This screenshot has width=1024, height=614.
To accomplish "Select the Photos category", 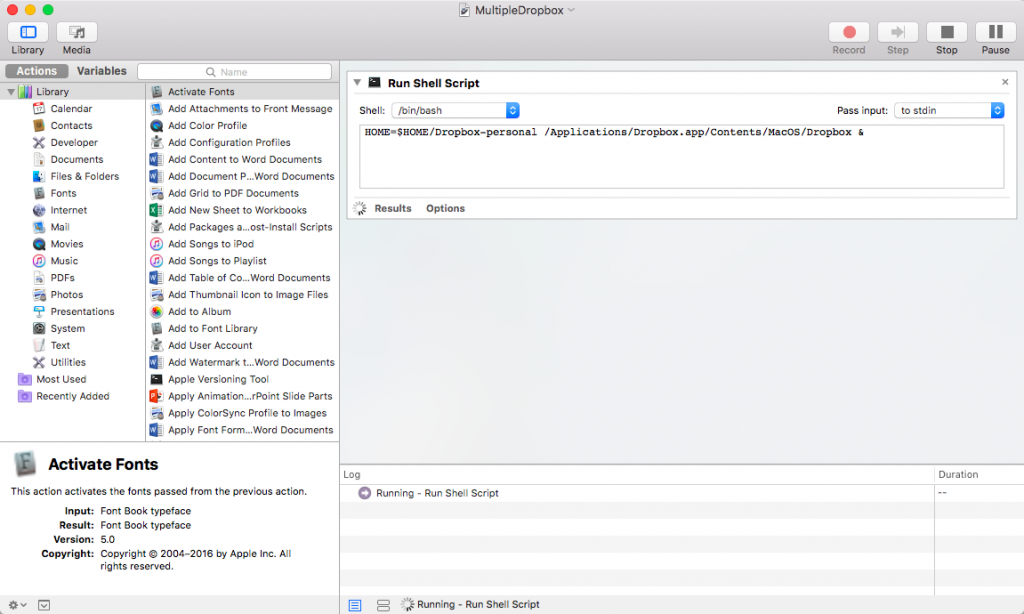I will point(67,295).
